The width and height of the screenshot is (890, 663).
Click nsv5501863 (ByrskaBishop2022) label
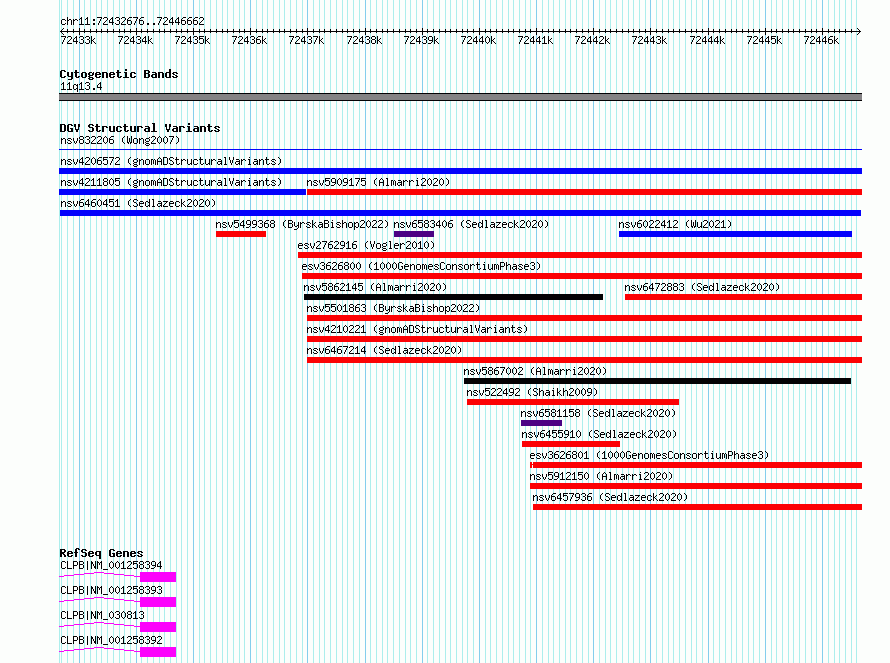(x=393, y=308)
